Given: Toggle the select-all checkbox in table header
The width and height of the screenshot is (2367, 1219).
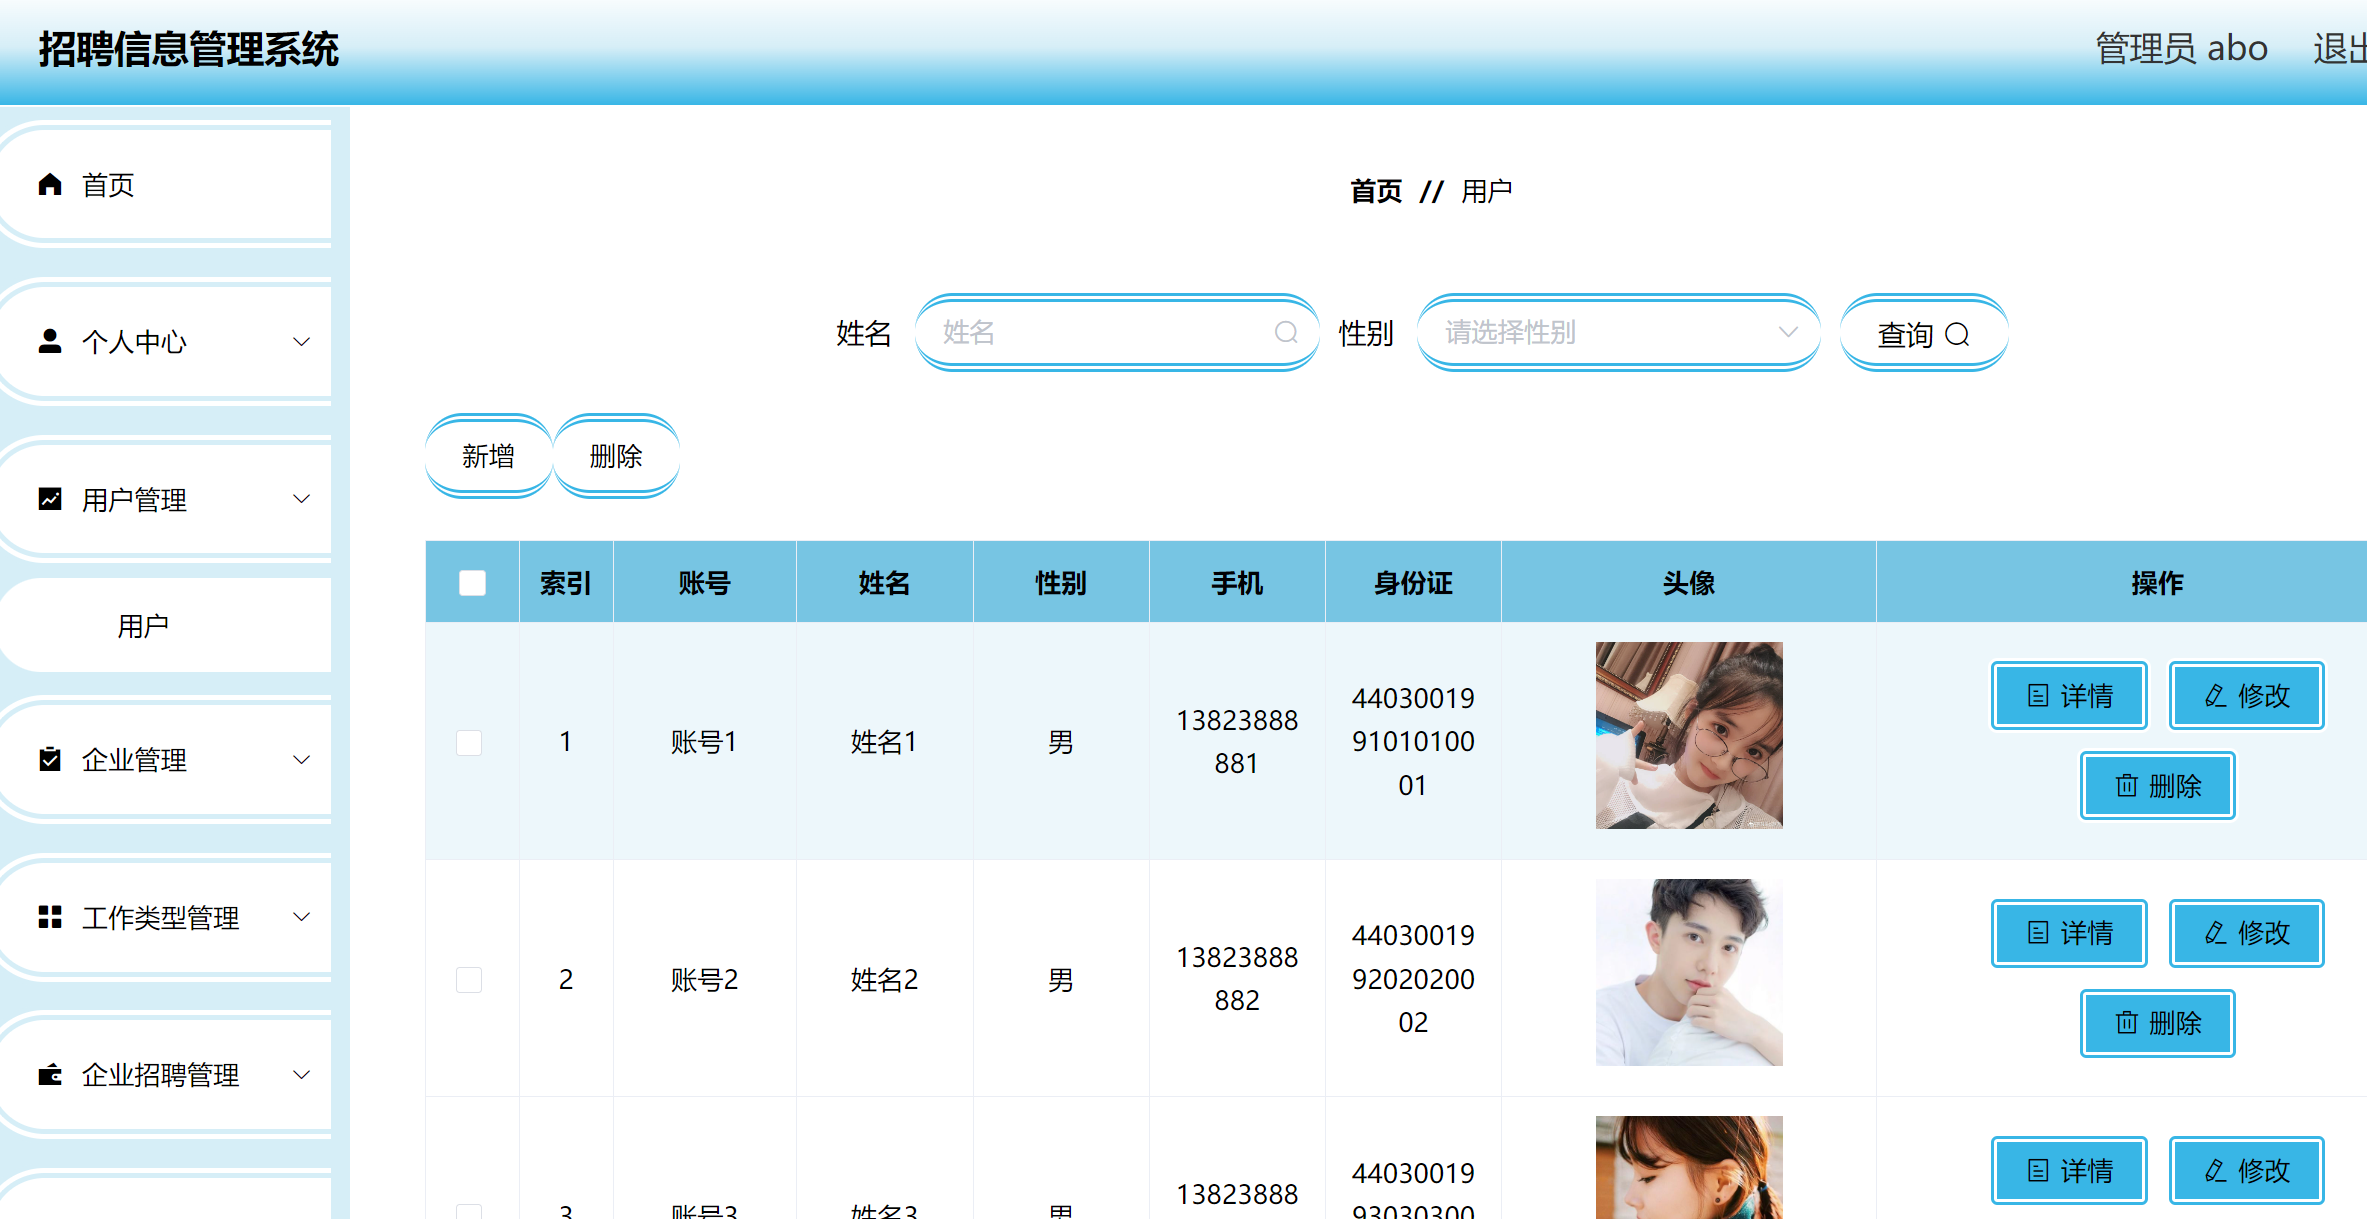Looking at the screenshot, I should tap(472, 583).
